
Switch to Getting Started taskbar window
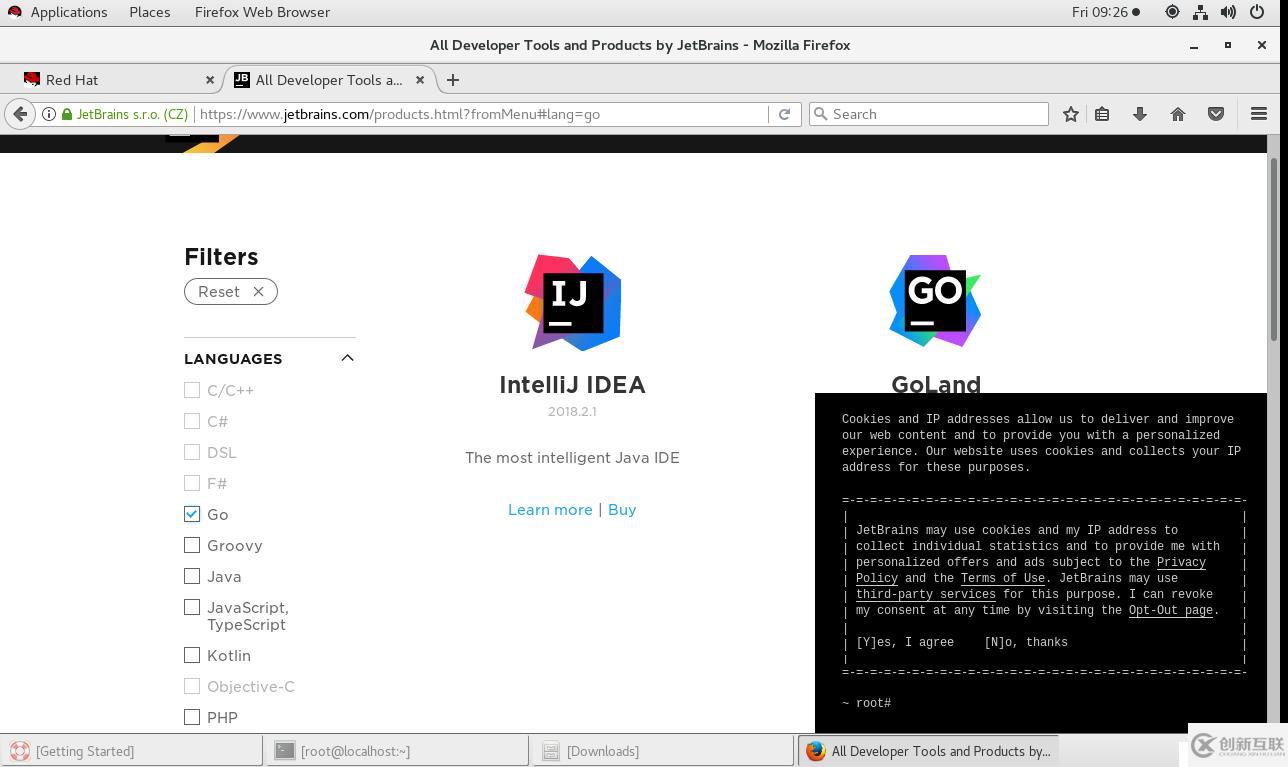tap(132, 751)
